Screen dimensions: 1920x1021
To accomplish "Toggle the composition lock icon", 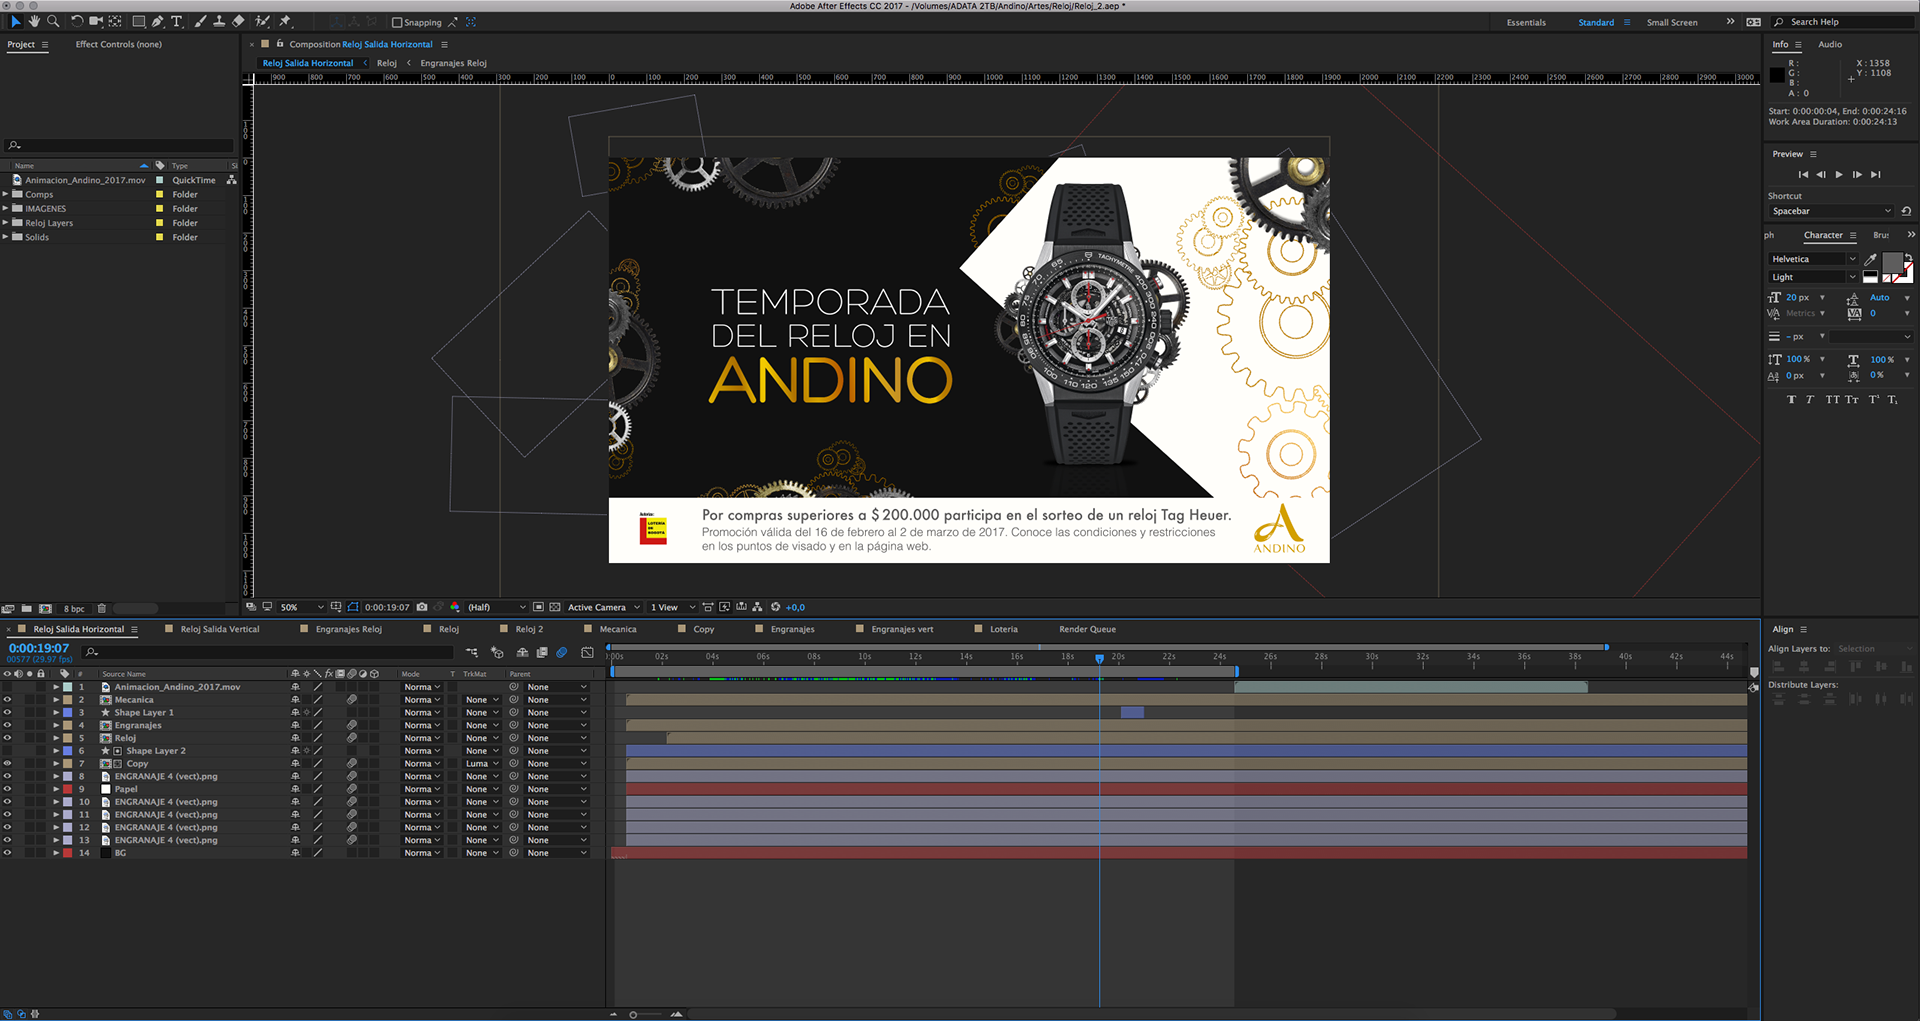I will coord(281,44).
